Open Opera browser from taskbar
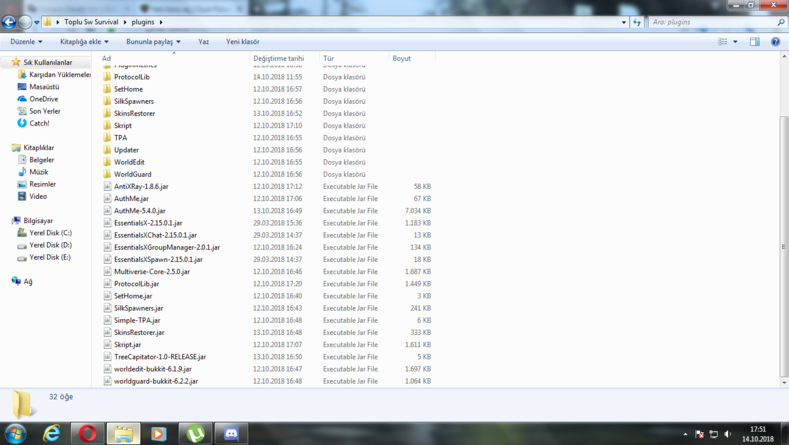Viewport: 789px width, 445px height. point(88,433)
